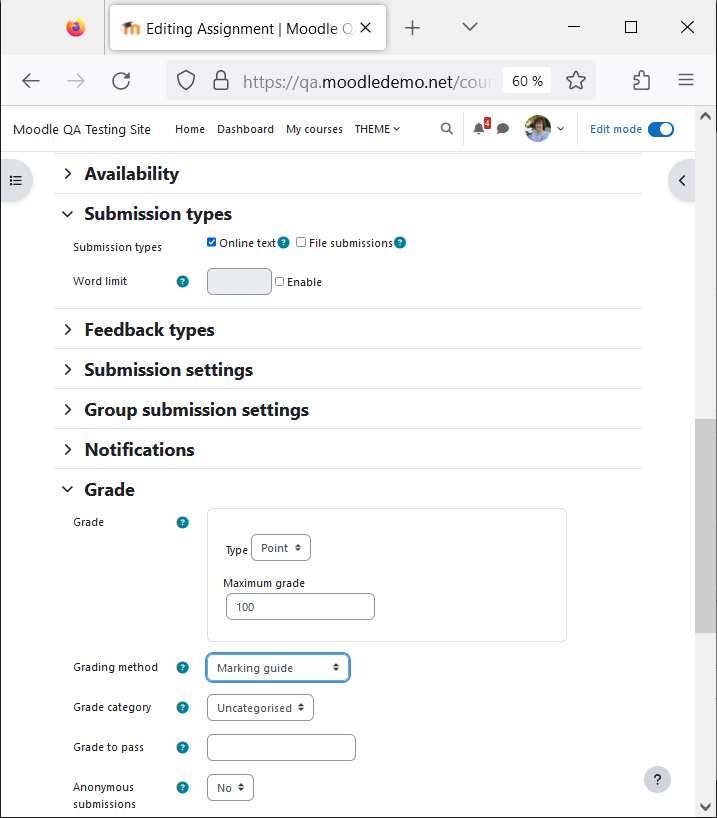The width and height of the screenshot is (717, 818).
Task: Open the block drawer arrow icon
Action: tap(682, 181)
